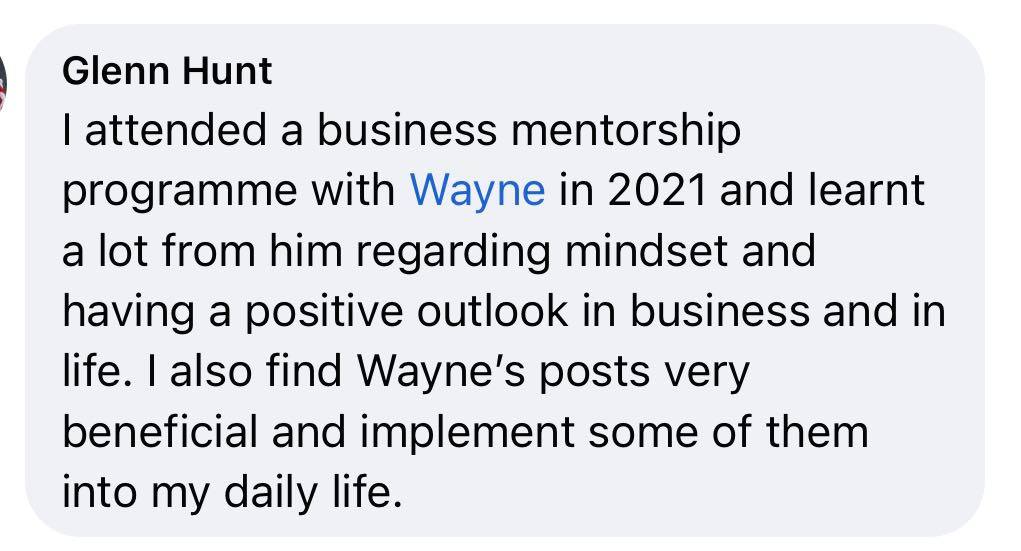Click the word "mentorship" in the comment
The image size is (1021, 551).
[x=626, y=132]
